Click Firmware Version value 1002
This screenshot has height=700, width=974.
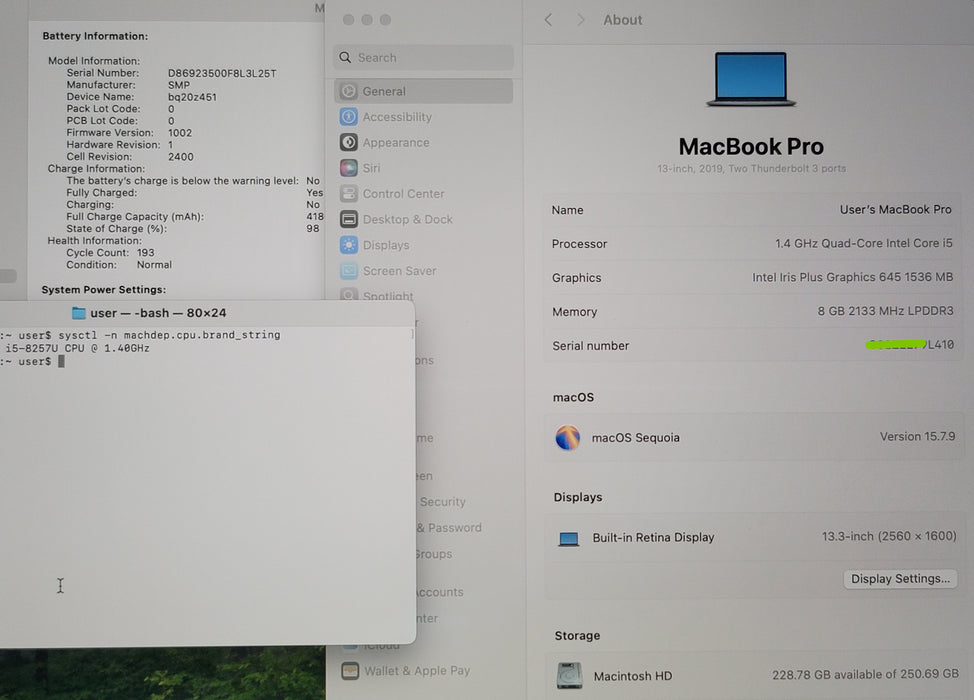180,133
